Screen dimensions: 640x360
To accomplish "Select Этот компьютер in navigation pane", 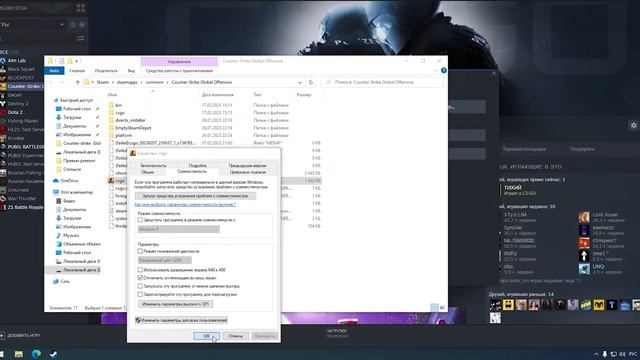I will (77, 192).
